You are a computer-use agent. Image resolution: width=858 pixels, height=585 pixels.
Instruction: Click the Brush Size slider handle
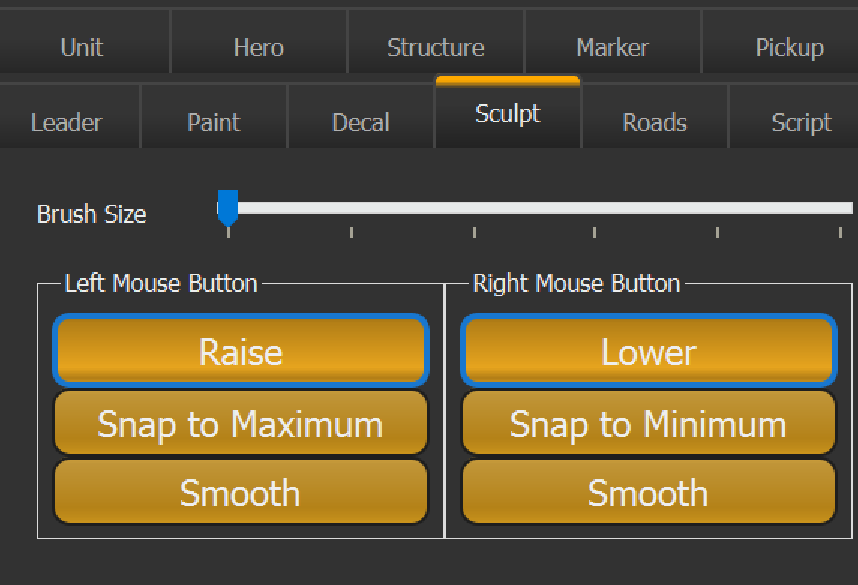[227, 206]
